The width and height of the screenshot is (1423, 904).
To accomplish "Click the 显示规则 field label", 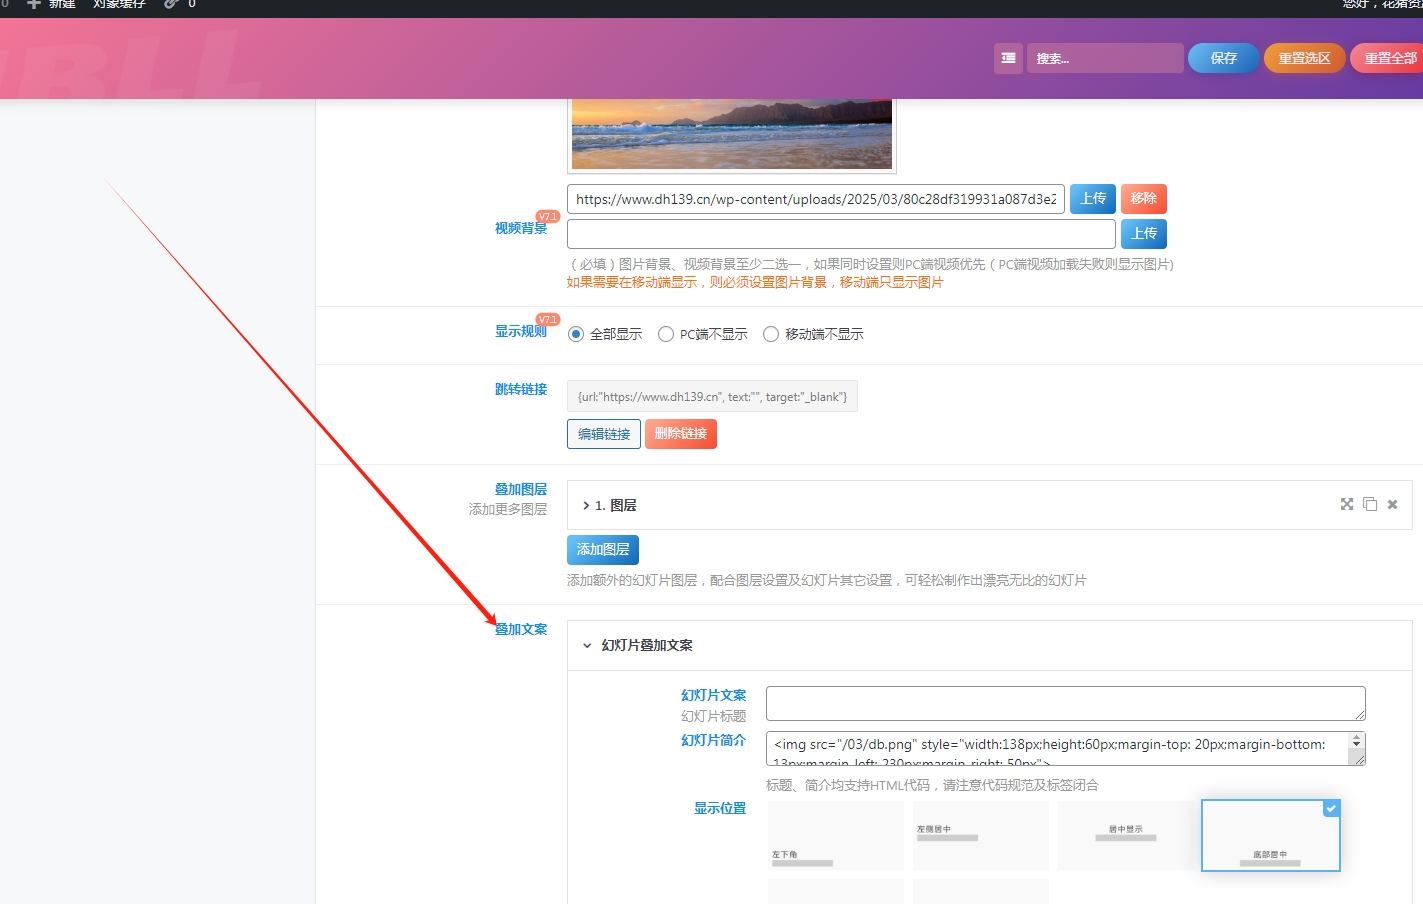I will pyautogui.click(x=521, y=331).
